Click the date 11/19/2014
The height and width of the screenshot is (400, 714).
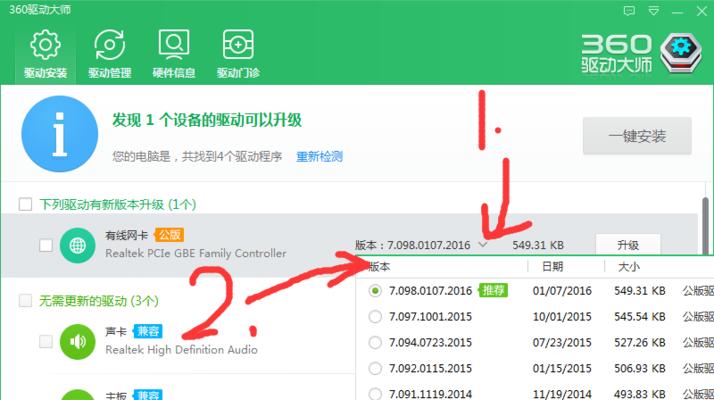tap(562, 394)
